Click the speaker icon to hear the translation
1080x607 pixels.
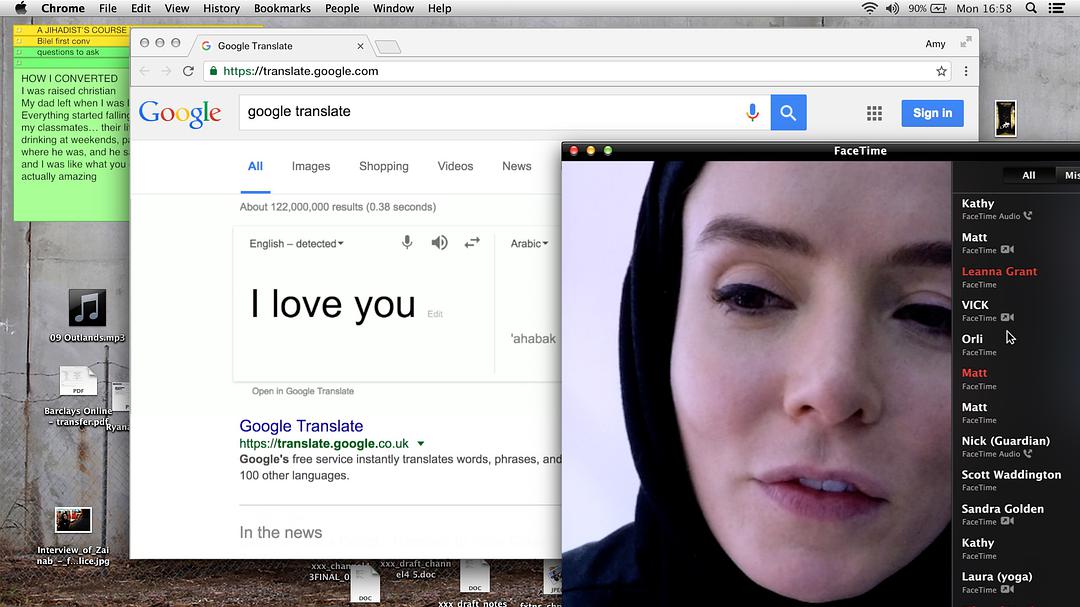click(x=439, y=242)
